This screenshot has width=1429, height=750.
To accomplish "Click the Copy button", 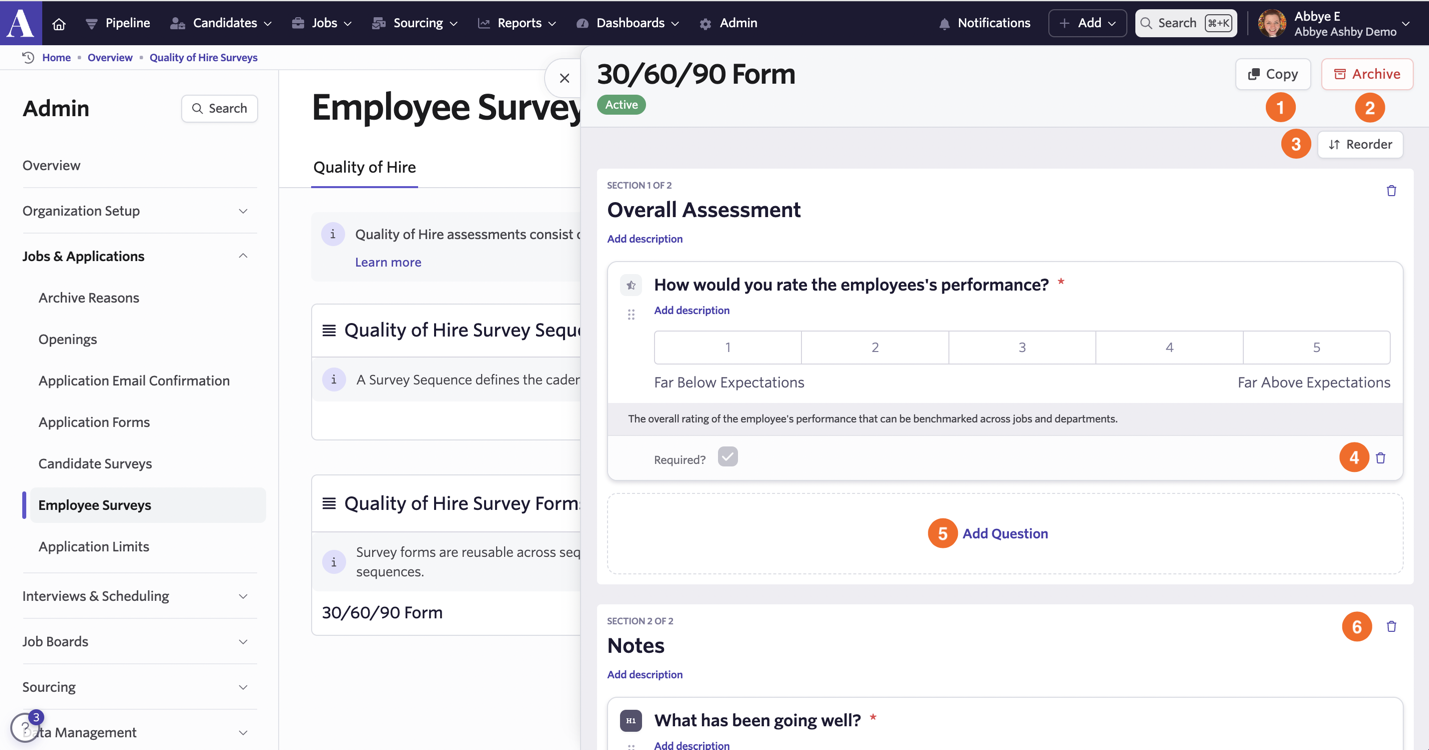I will 1273,74.
